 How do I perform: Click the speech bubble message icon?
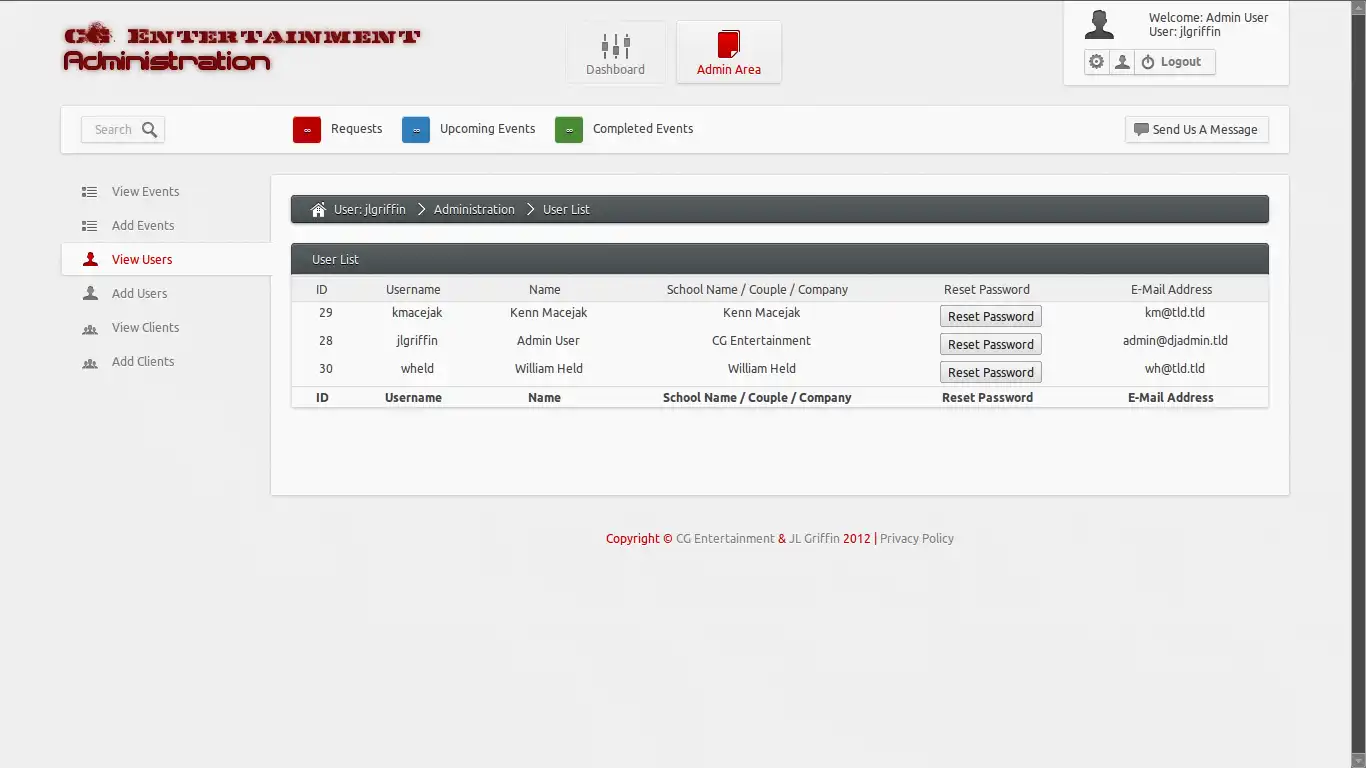pos(1141,130)
